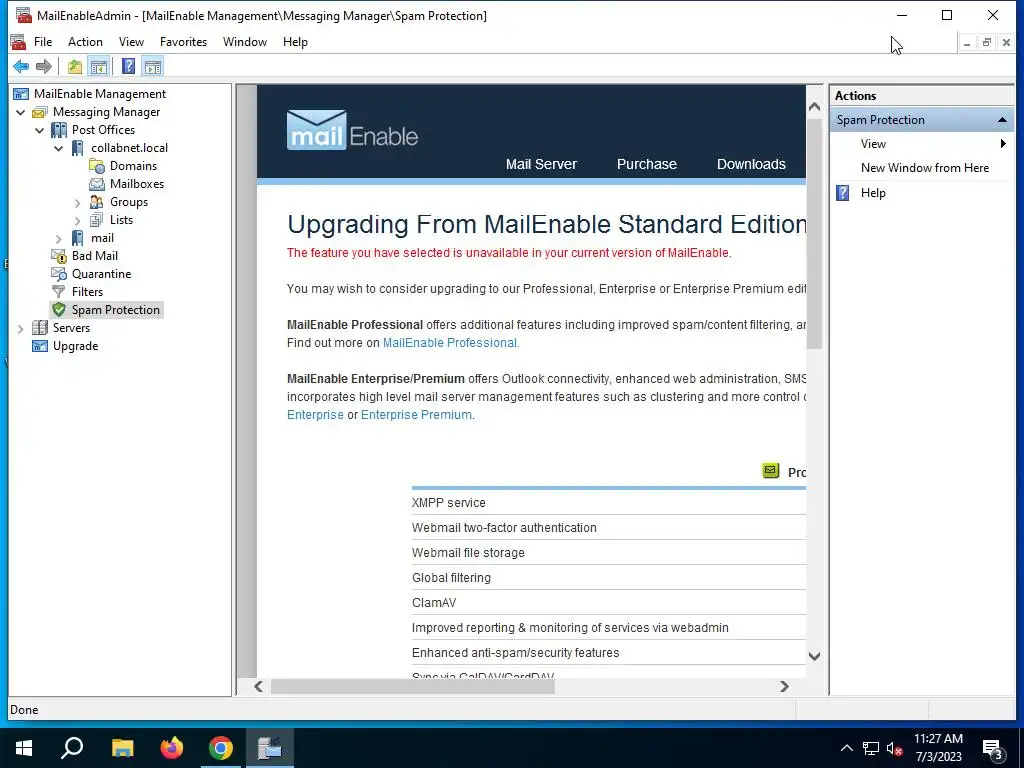Click the blue Help toolbar icon
The width and height of the screenshot is (1024, 768).
(129, 66)
